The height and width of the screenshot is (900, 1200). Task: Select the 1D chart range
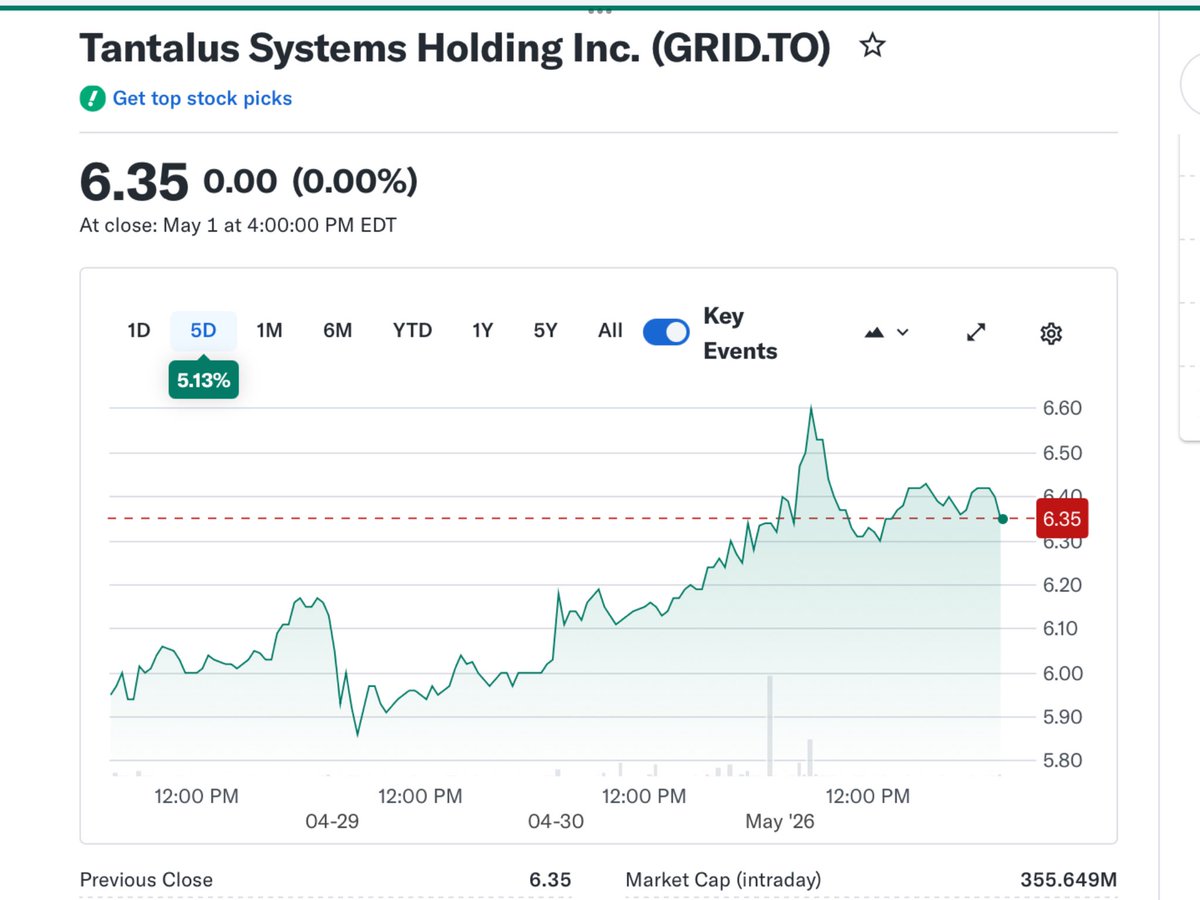tap(139, 330)
